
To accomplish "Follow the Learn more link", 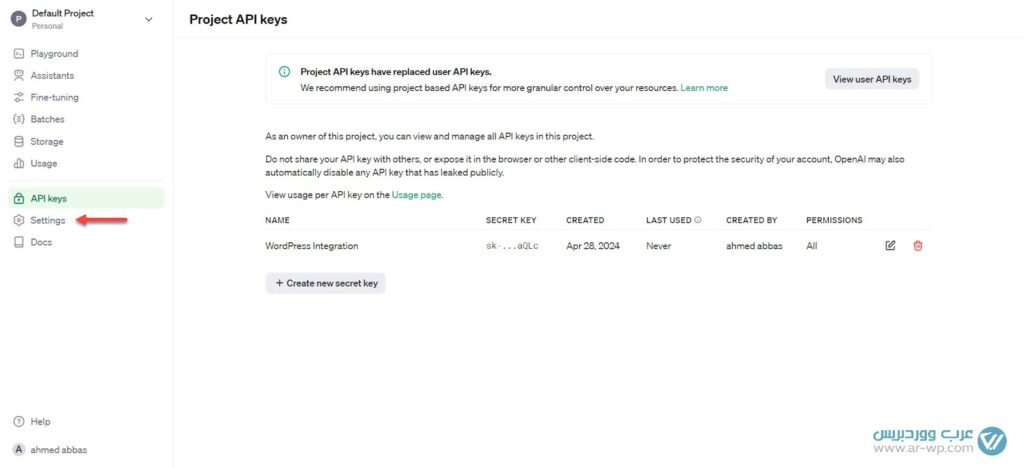I will pyautogui.click(x=704, y=88).
